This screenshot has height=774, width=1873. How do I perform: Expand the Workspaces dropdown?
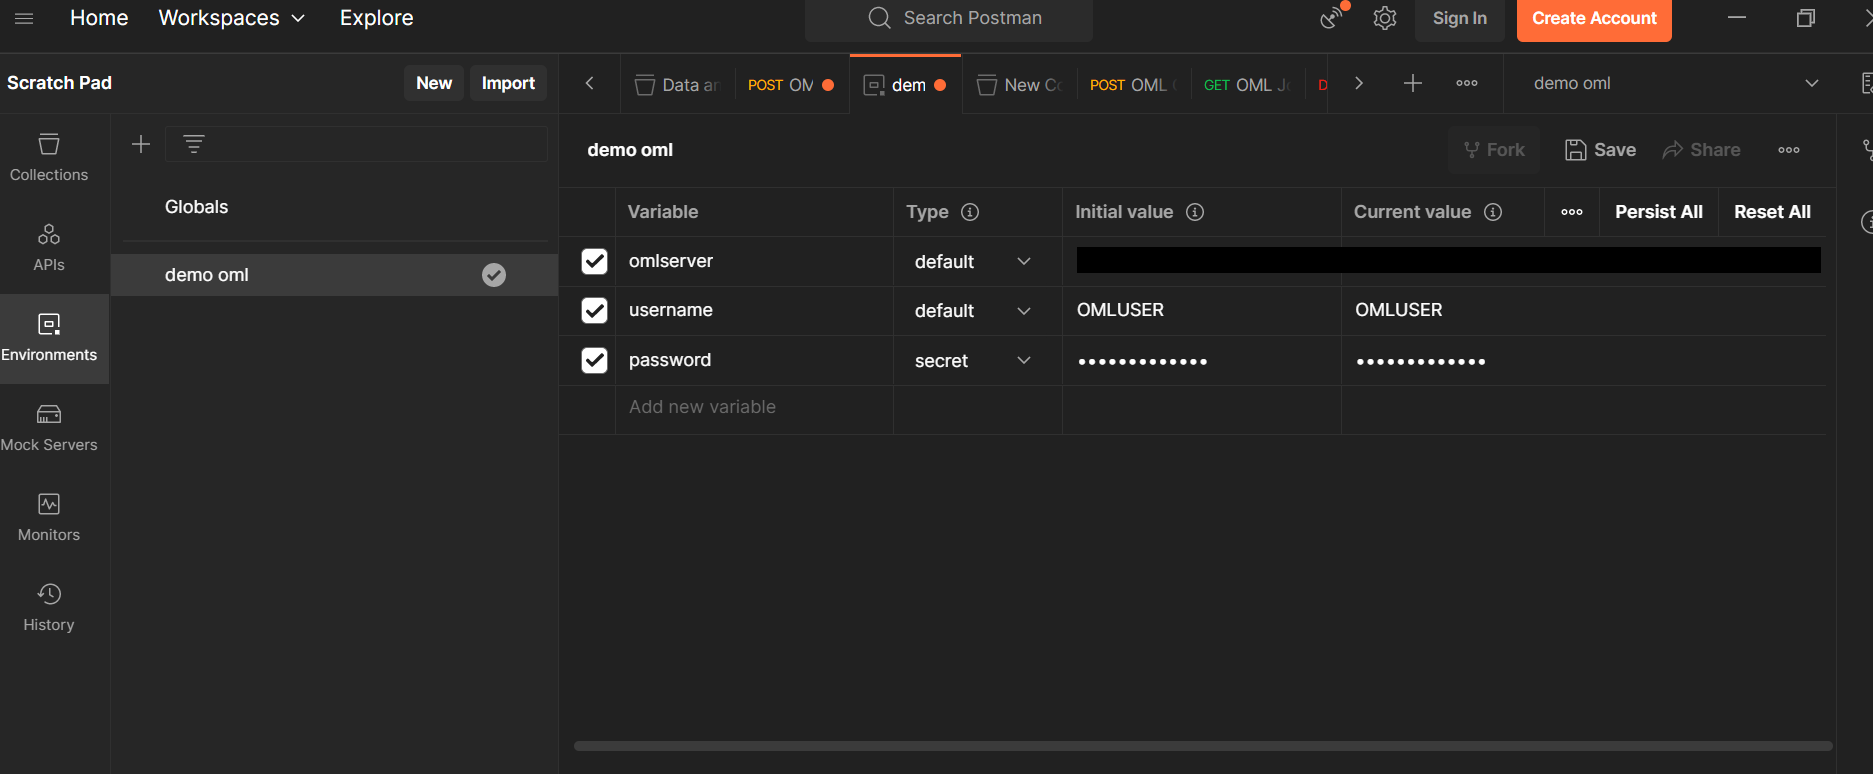tap(232, 18)
